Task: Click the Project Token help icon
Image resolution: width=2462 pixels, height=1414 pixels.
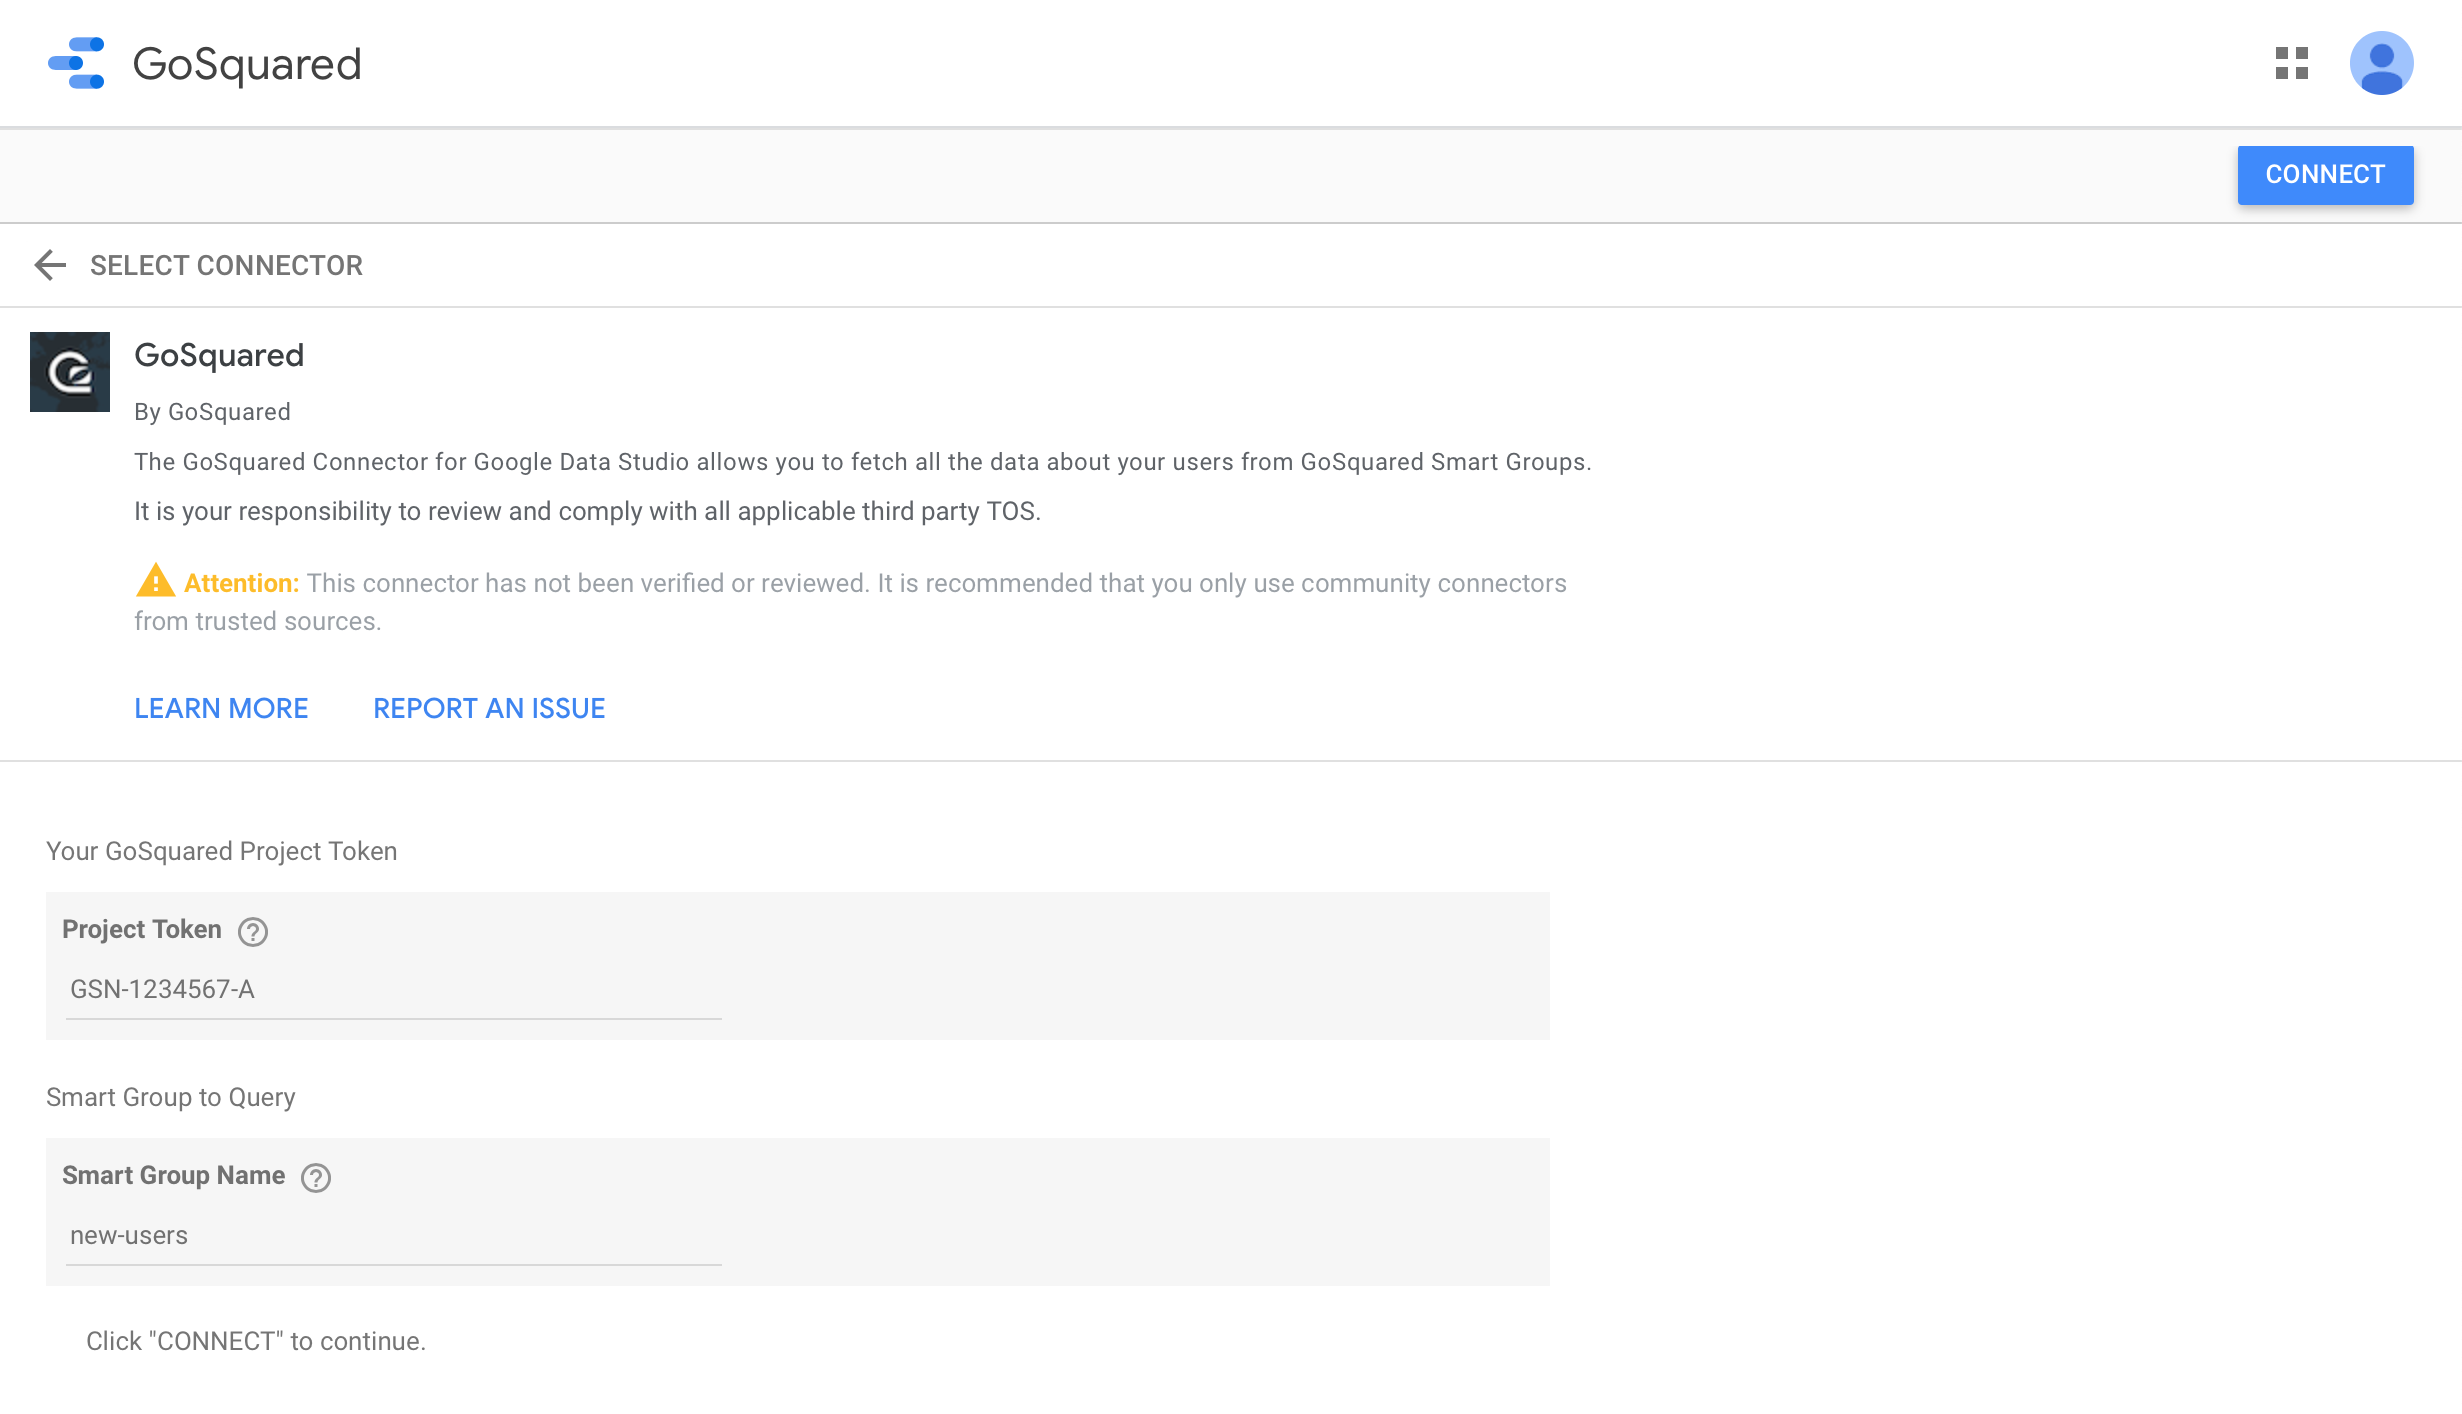Action: coord(253,932)
